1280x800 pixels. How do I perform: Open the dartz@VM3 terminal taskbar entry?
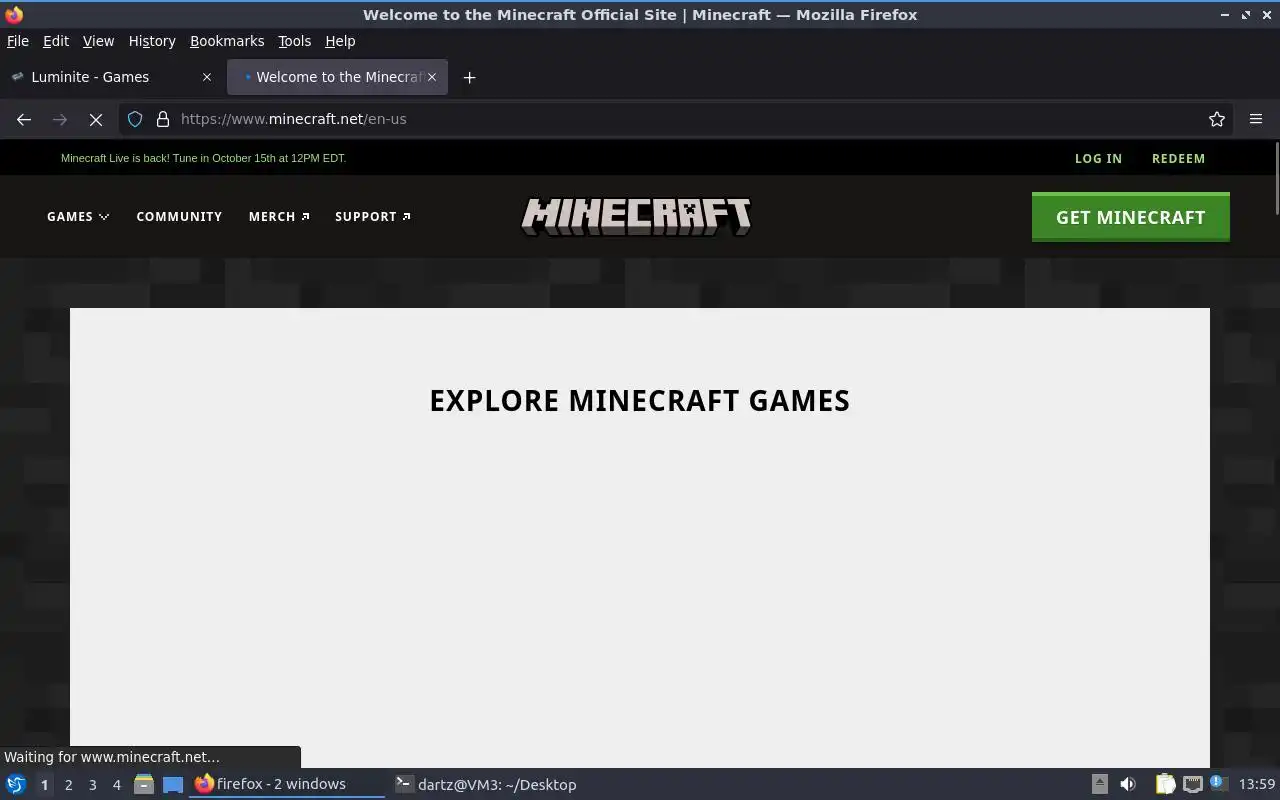tap(487, 784)
